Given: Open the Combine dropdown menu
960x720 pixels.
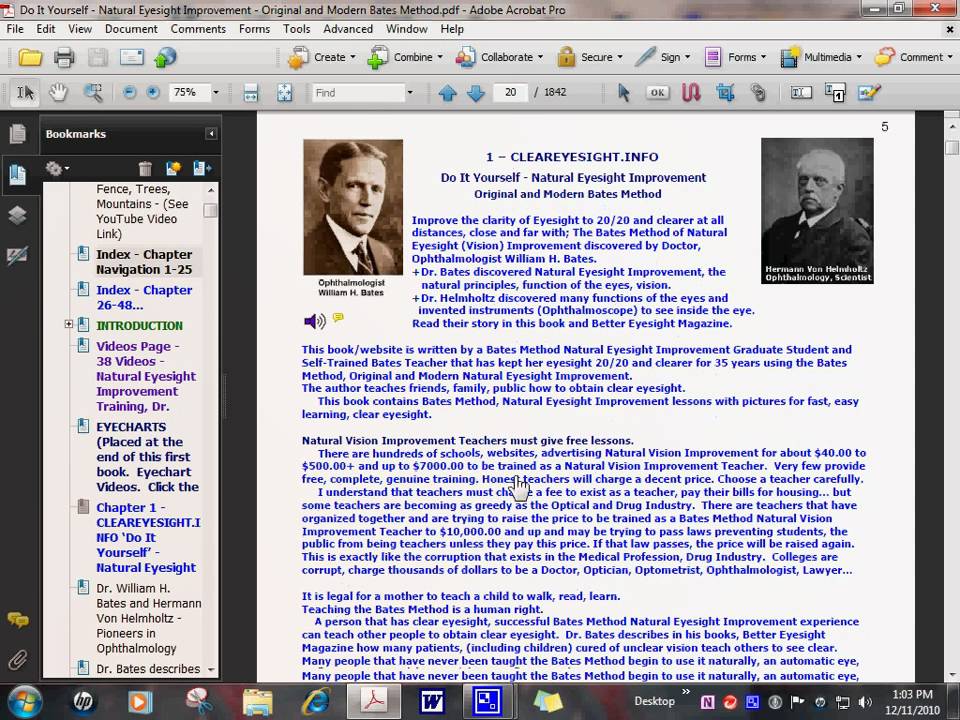Looking at the screenshot, I should tap(405, 57).
